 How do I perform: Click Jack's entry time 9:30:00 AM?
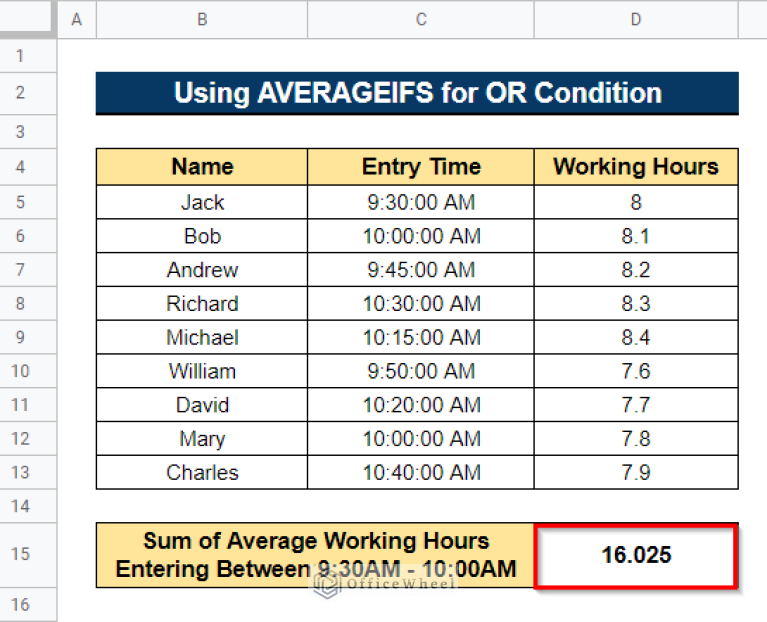coord(421,202)
